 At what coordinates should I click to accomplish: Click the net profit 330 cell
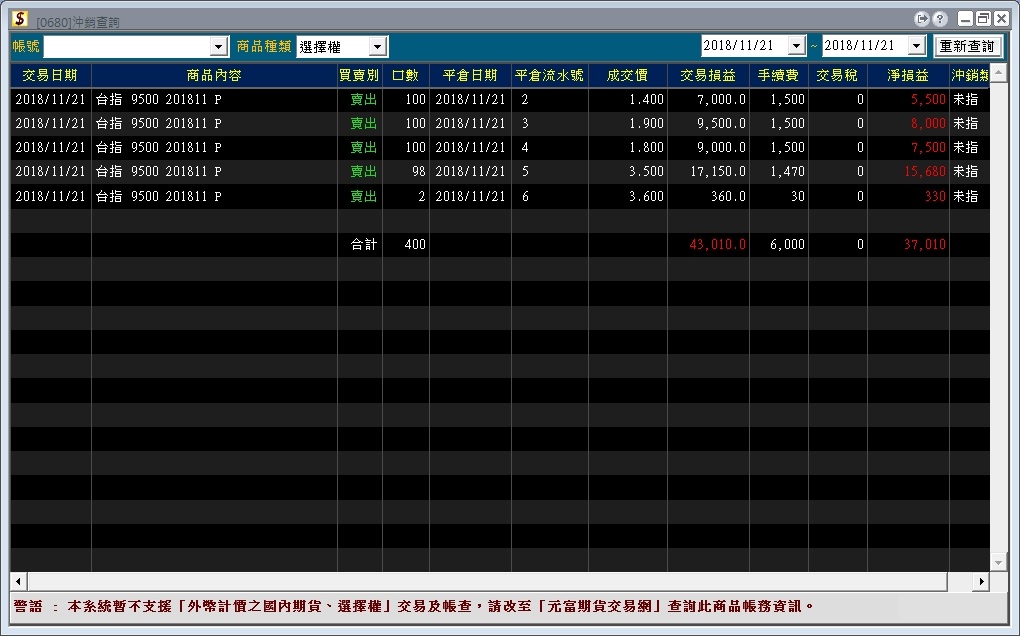pyautogui.click(x=908, y=196)
